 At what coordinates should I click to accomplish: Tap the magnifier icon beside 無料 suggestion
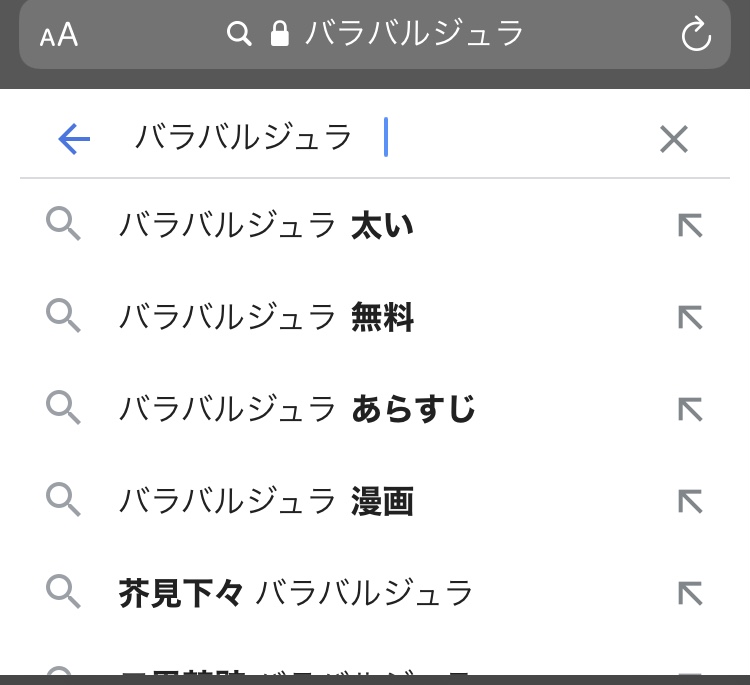pyautogui.click(x=63, y=316)
